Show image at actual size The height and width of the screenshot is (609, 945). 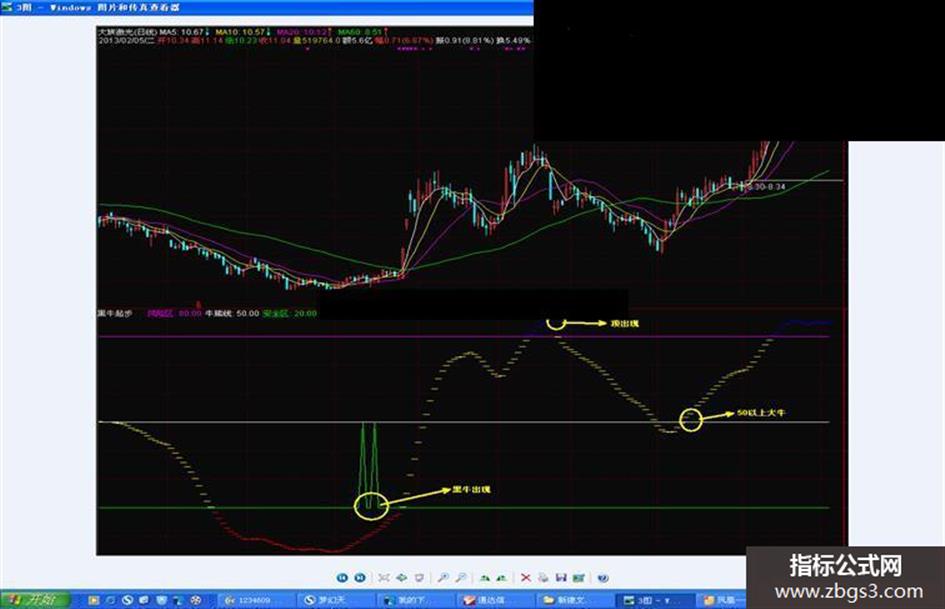pyautogui.click(x=401, y=578)
